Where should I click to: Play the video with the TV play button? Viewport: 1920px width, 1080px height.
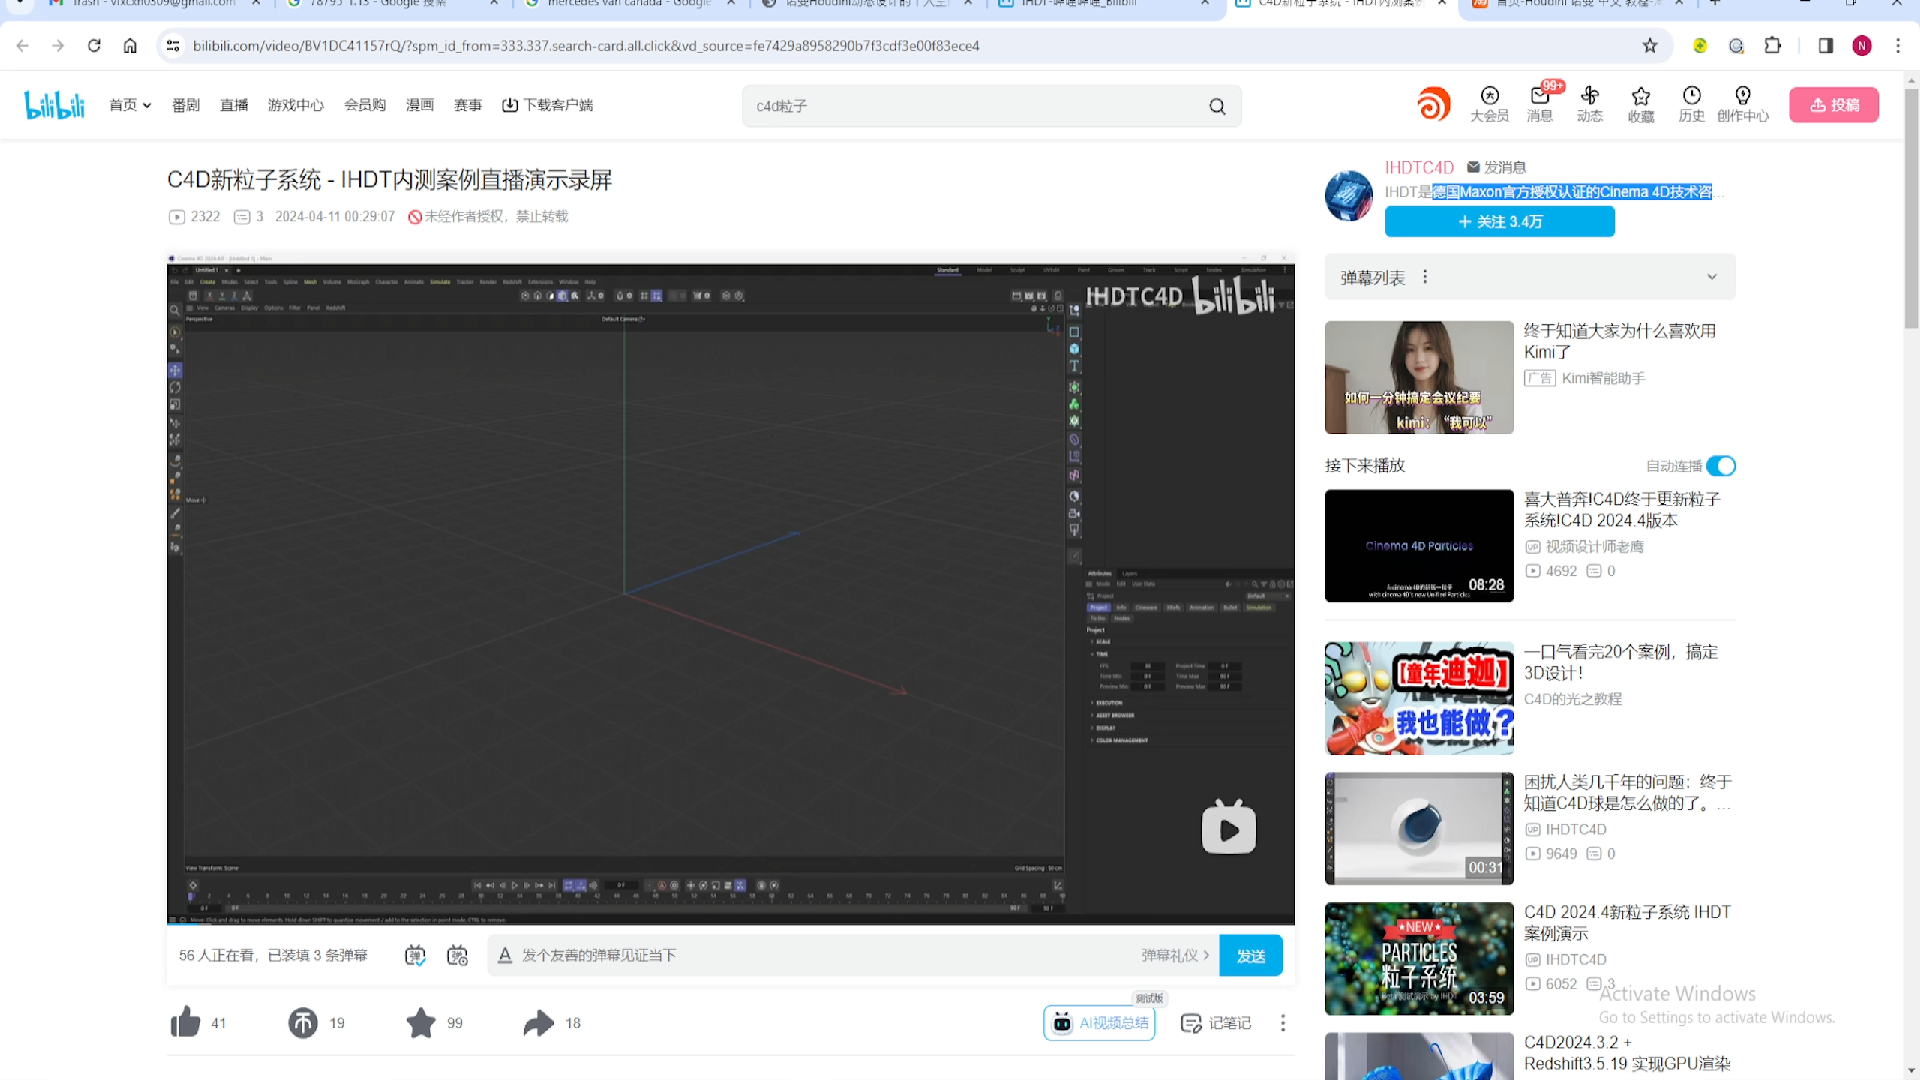pos(1228,828)
